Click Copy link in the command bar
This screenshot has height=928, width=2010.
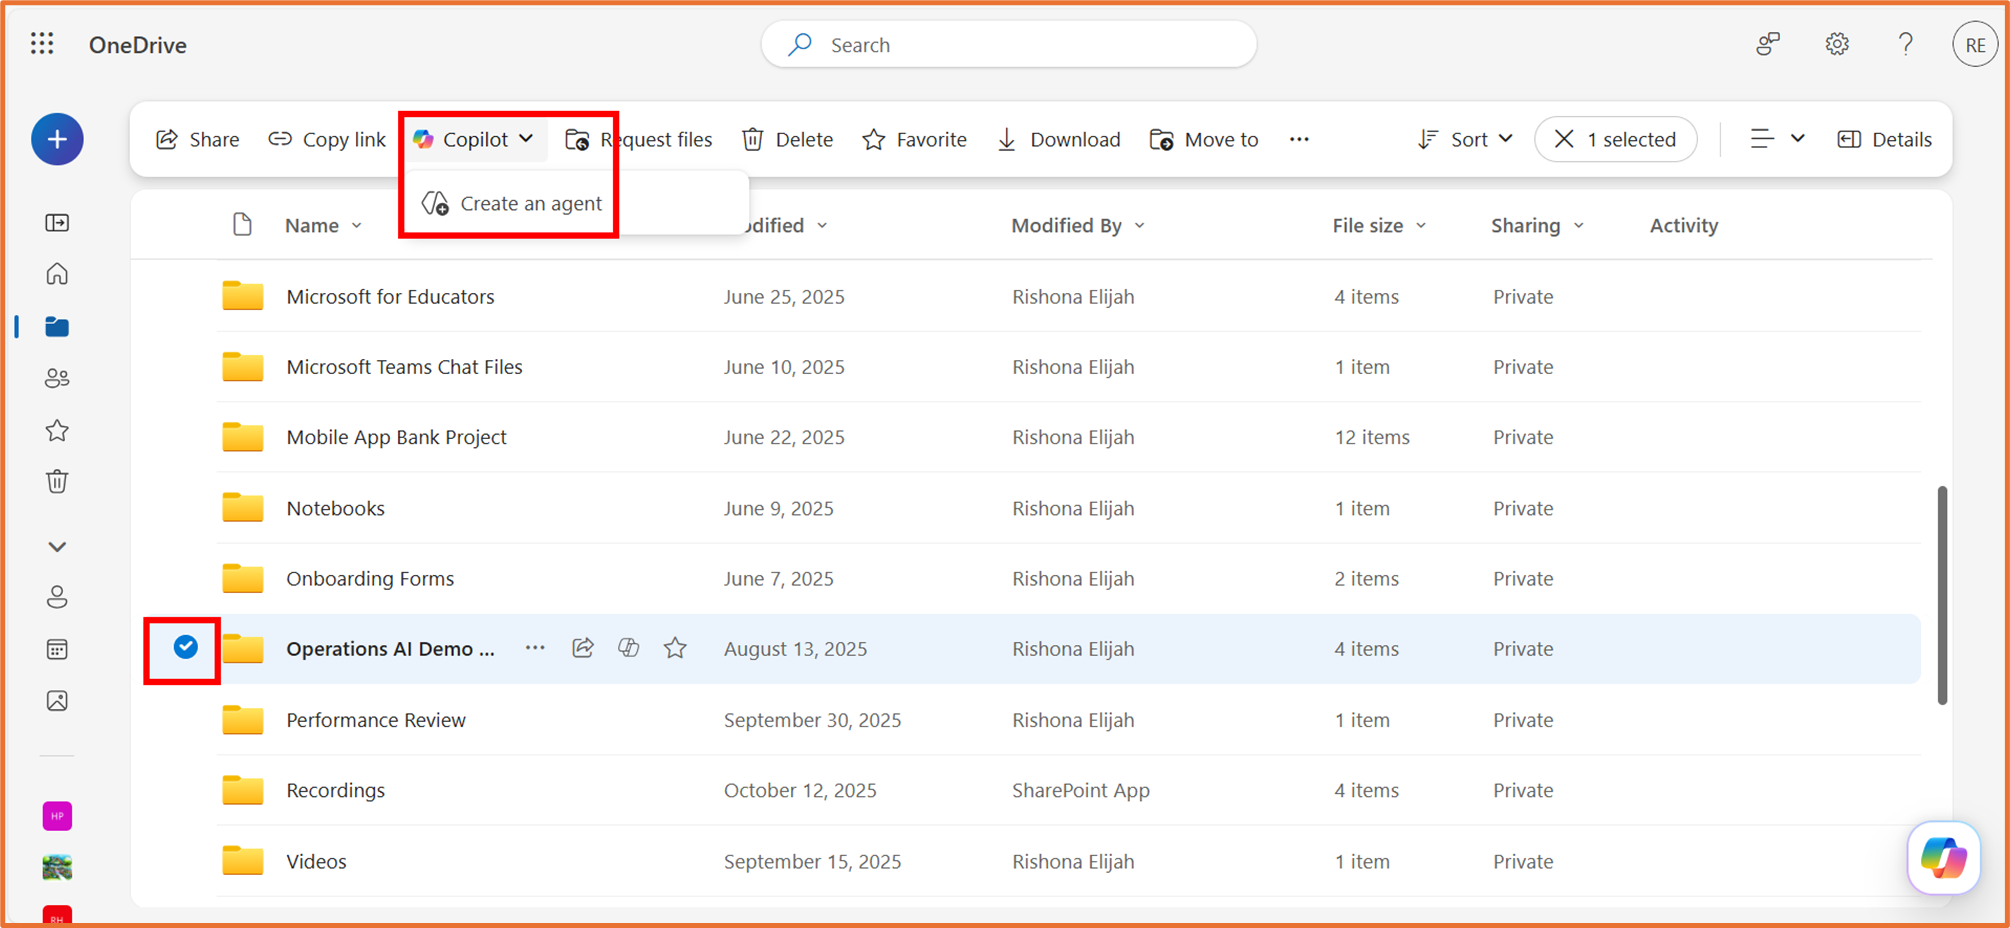327,139
